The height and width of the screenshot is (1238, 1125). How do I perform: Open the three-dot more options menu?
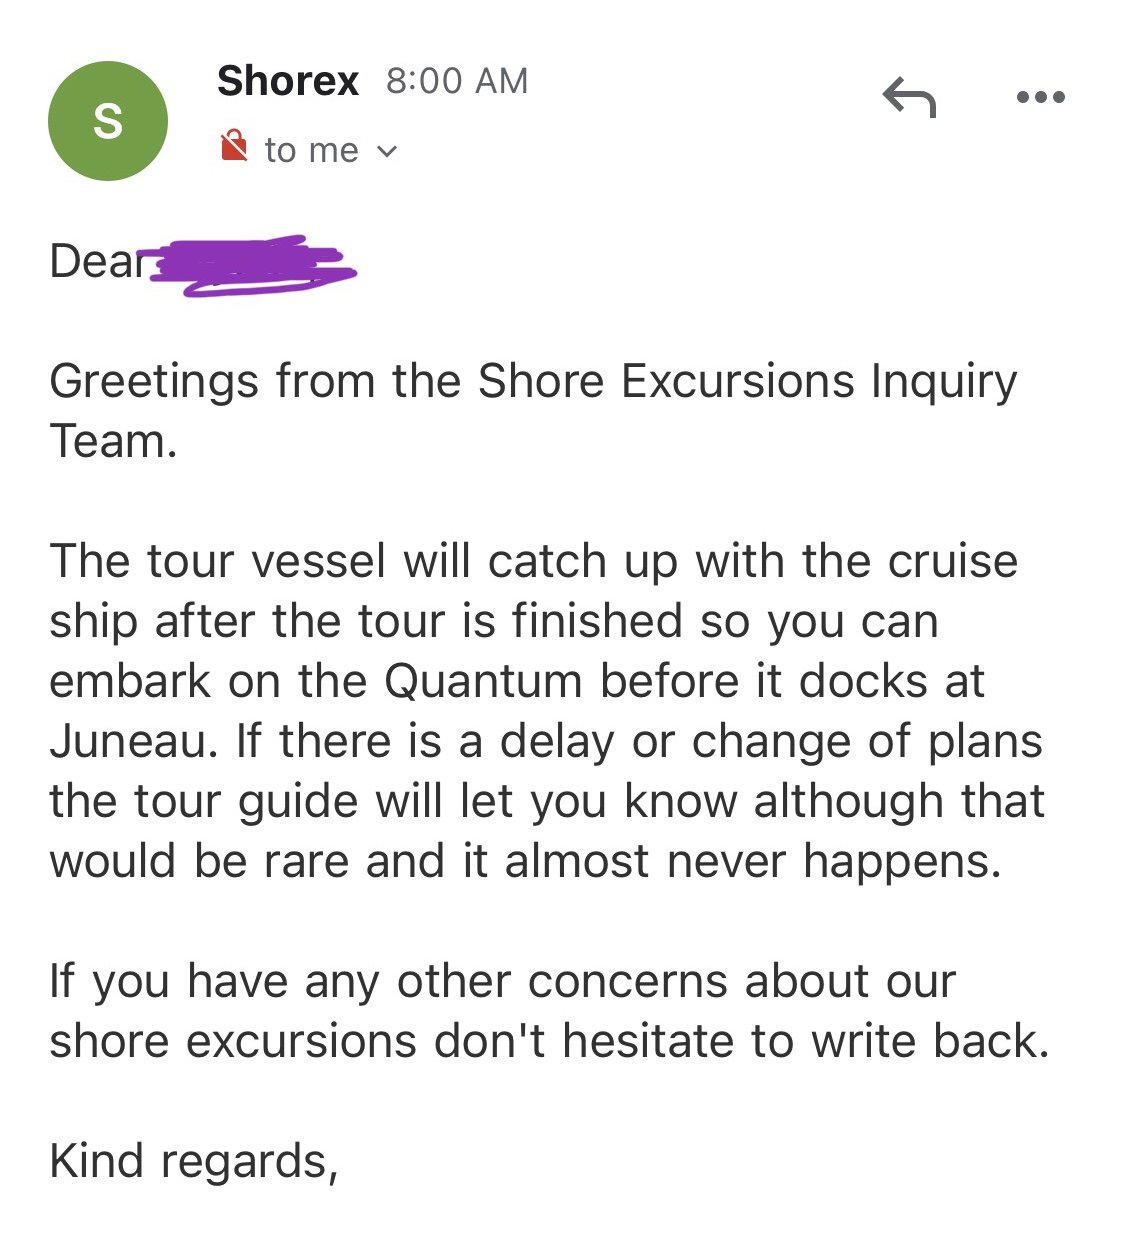(1040, 98)
